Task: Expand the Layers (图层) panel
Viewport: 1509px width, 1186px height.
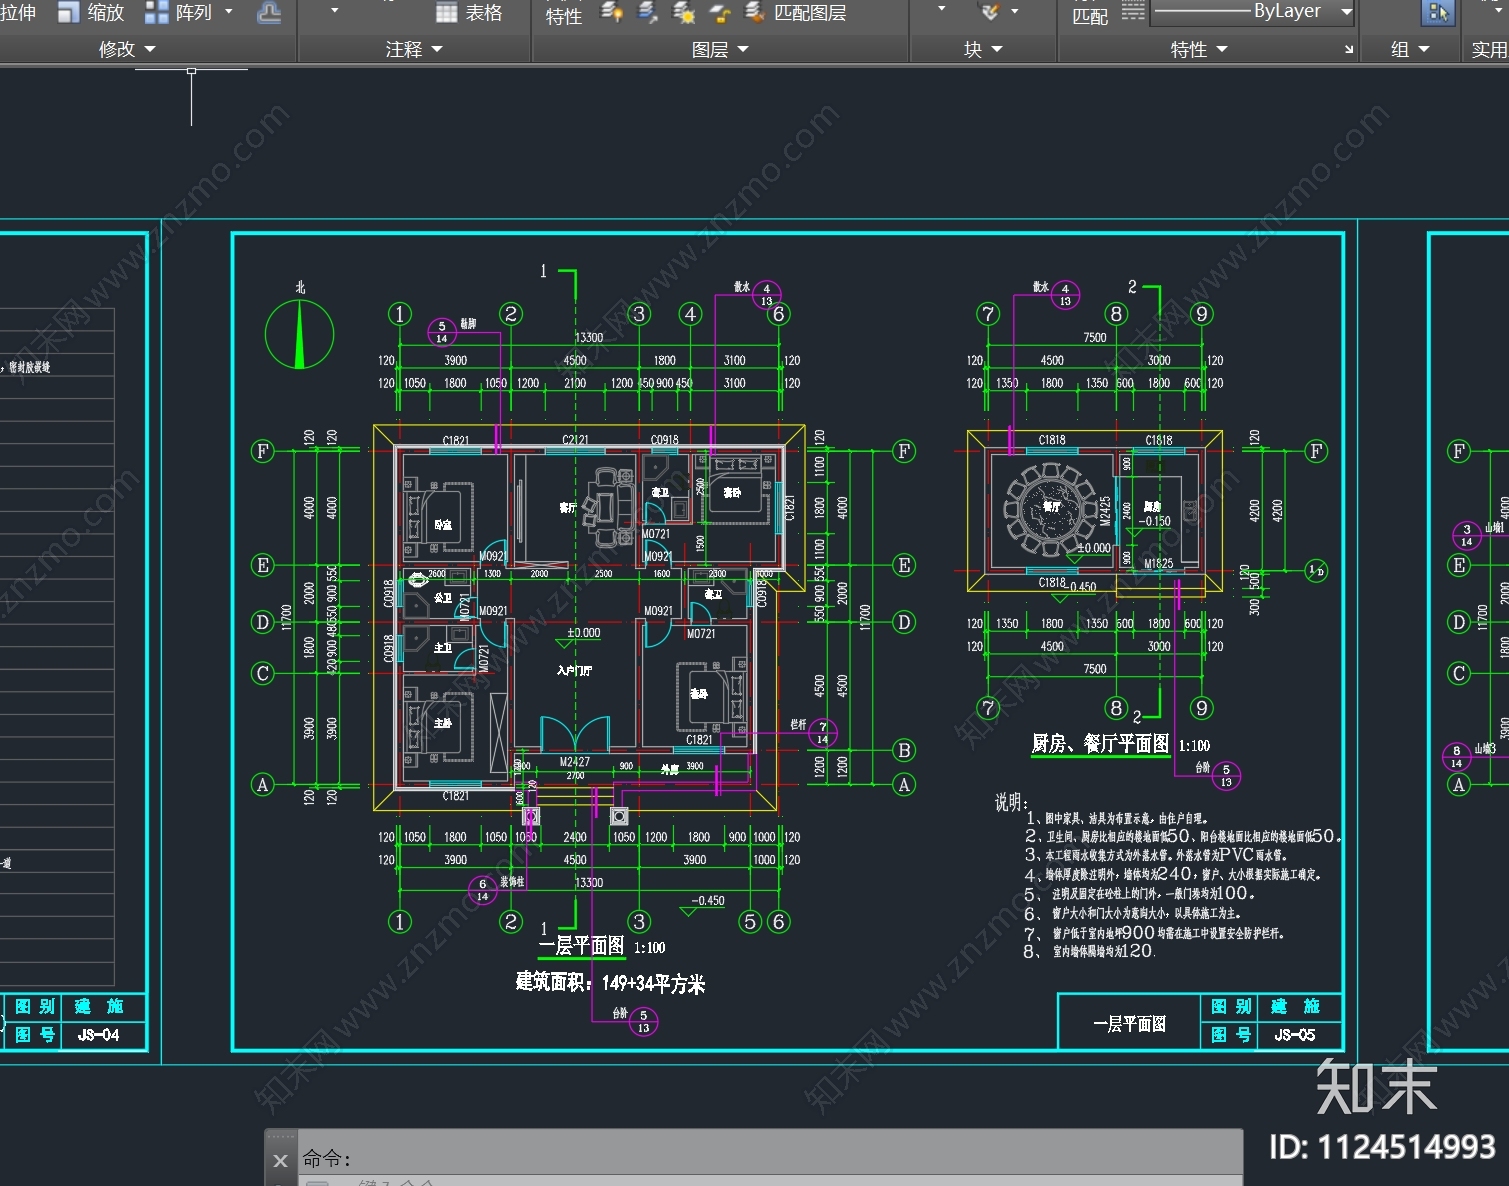Action: click(720, 49)
